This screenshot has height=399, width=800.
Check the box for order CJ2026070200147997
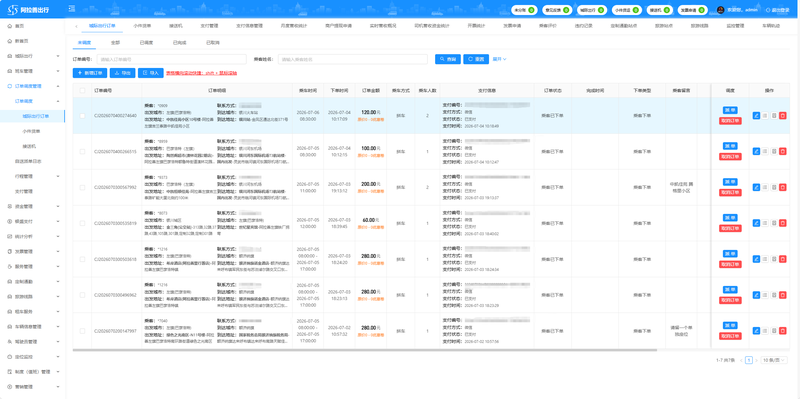83,331
